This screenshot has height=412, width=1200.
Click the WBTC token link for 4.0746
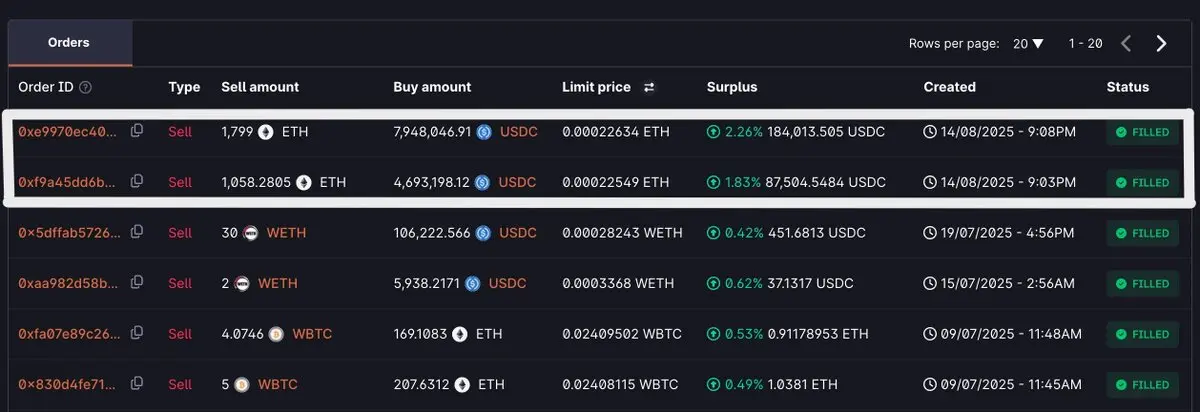310,334
